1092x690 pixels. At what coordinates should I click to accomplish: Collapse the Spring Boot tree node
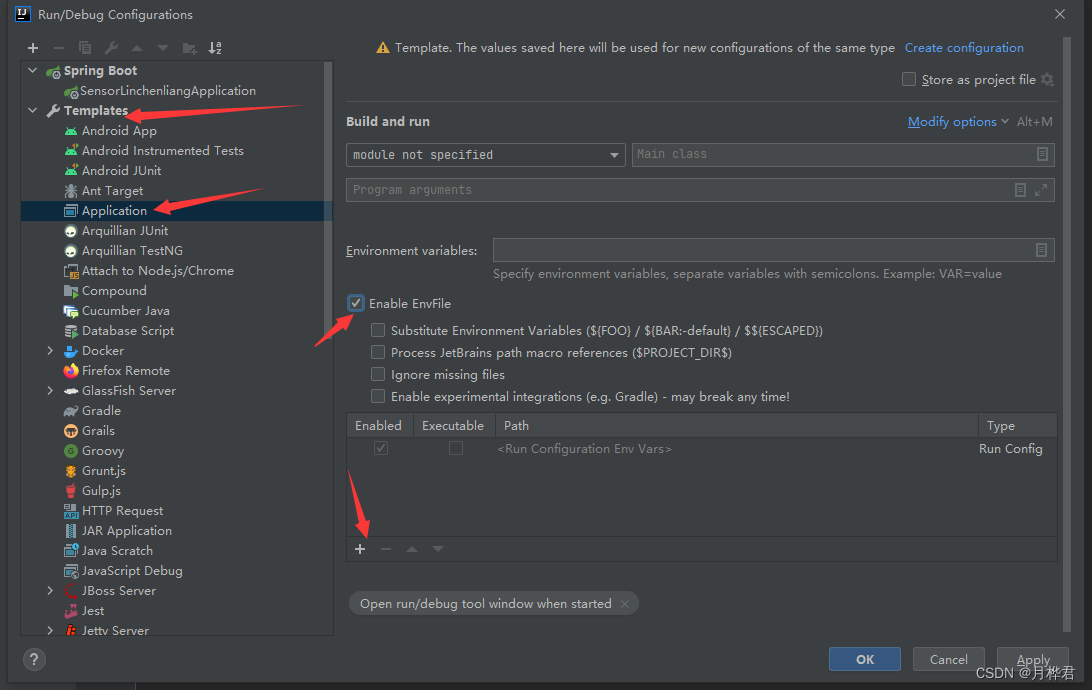click(x=33, y=70)
